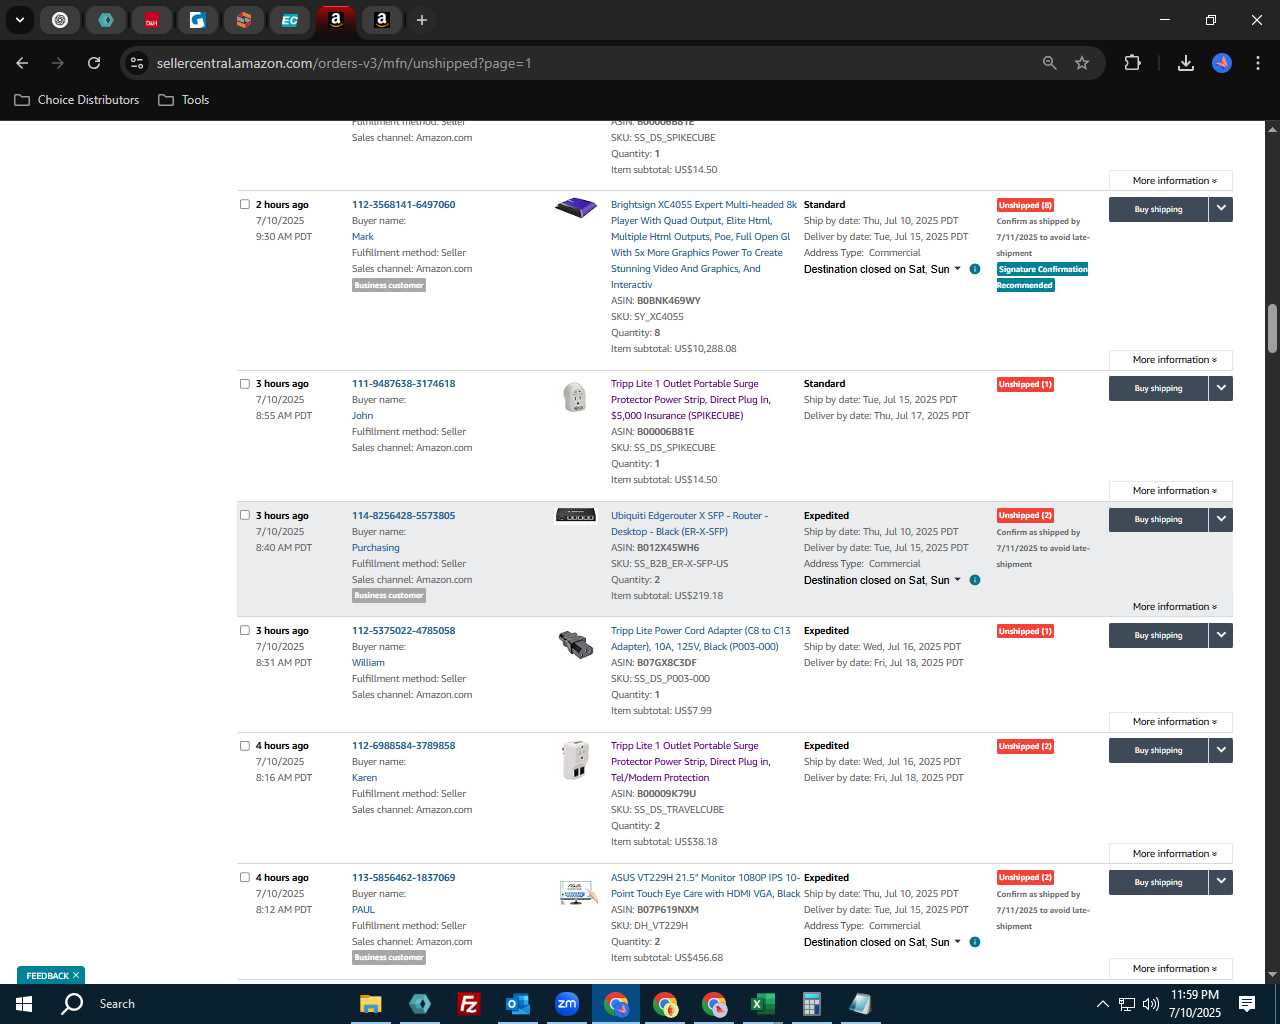Image resolution: width=1280 pixels, height=1024 pixels.
Task: Close the FEEDBACK tab with X
Action: click(x=76, y=975)
